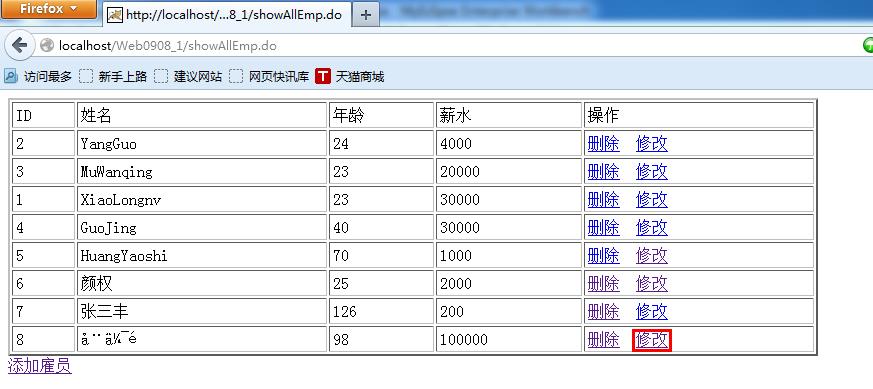The image size is (873, 389).
Task: Click the red T Tmall bookmark icon
Action: click(x=323, y=76)
